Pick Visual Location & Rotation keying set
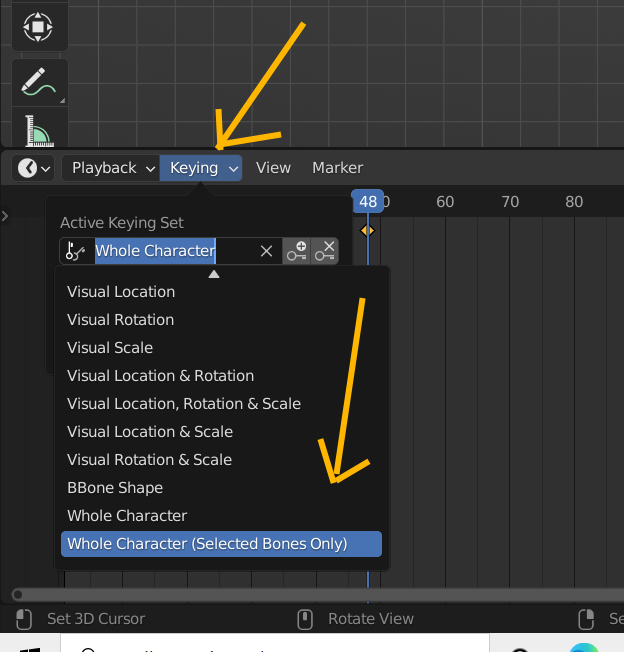The height and width of the screenshot is (652, 624). pyautogui.click(x=160, y=376)
